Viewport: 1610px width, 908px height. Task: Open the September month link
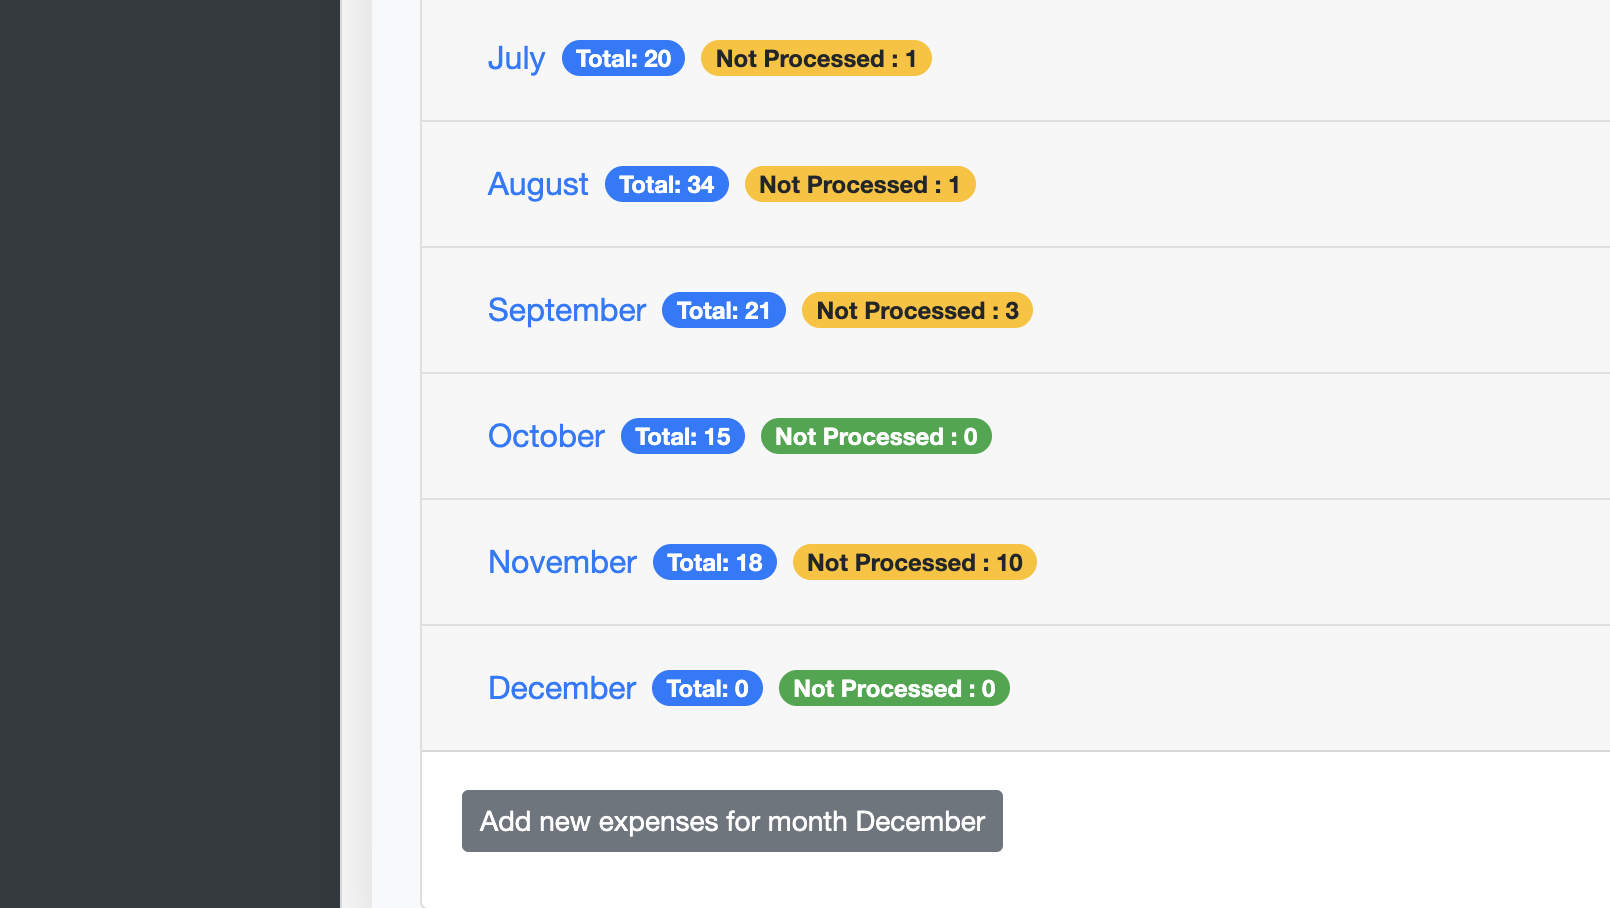pyautogui.click(x=567, y=311)
